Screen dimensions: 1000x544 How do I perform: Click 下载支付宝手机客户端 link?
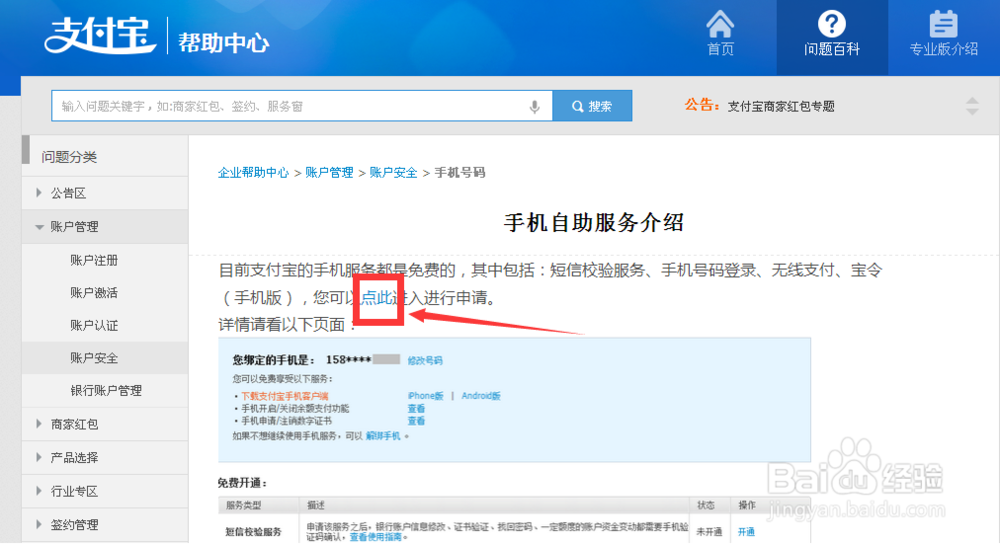click(x=284, y=396)
